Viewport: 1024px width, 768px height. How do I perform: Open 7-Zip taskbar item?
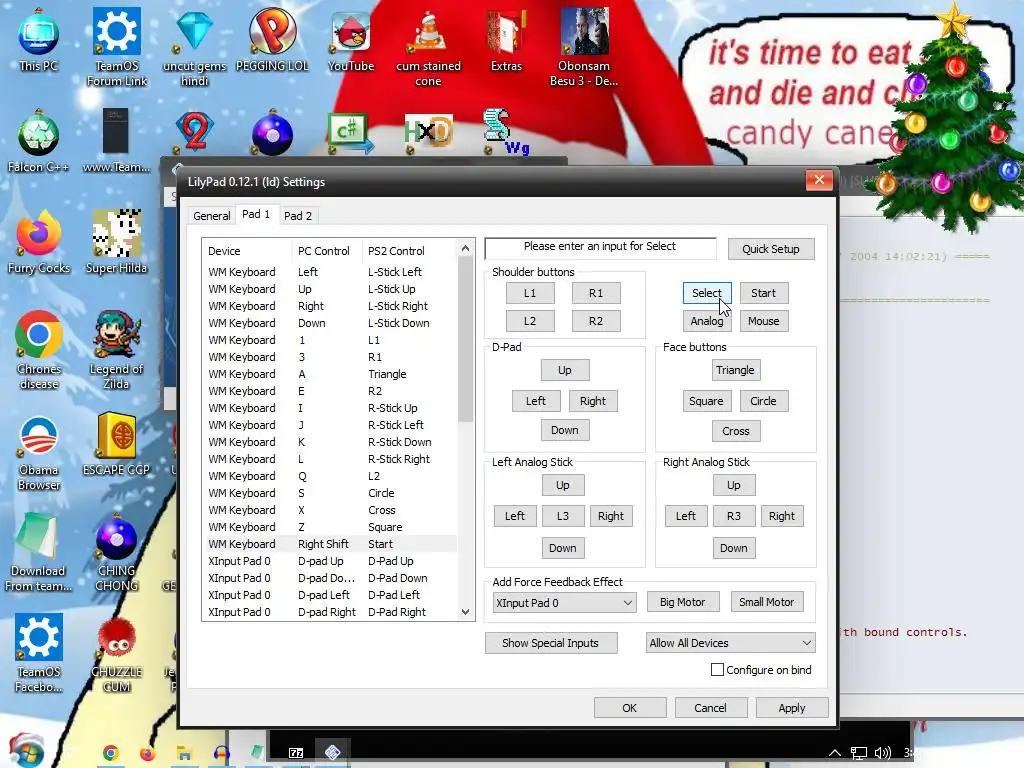[296, 753]
